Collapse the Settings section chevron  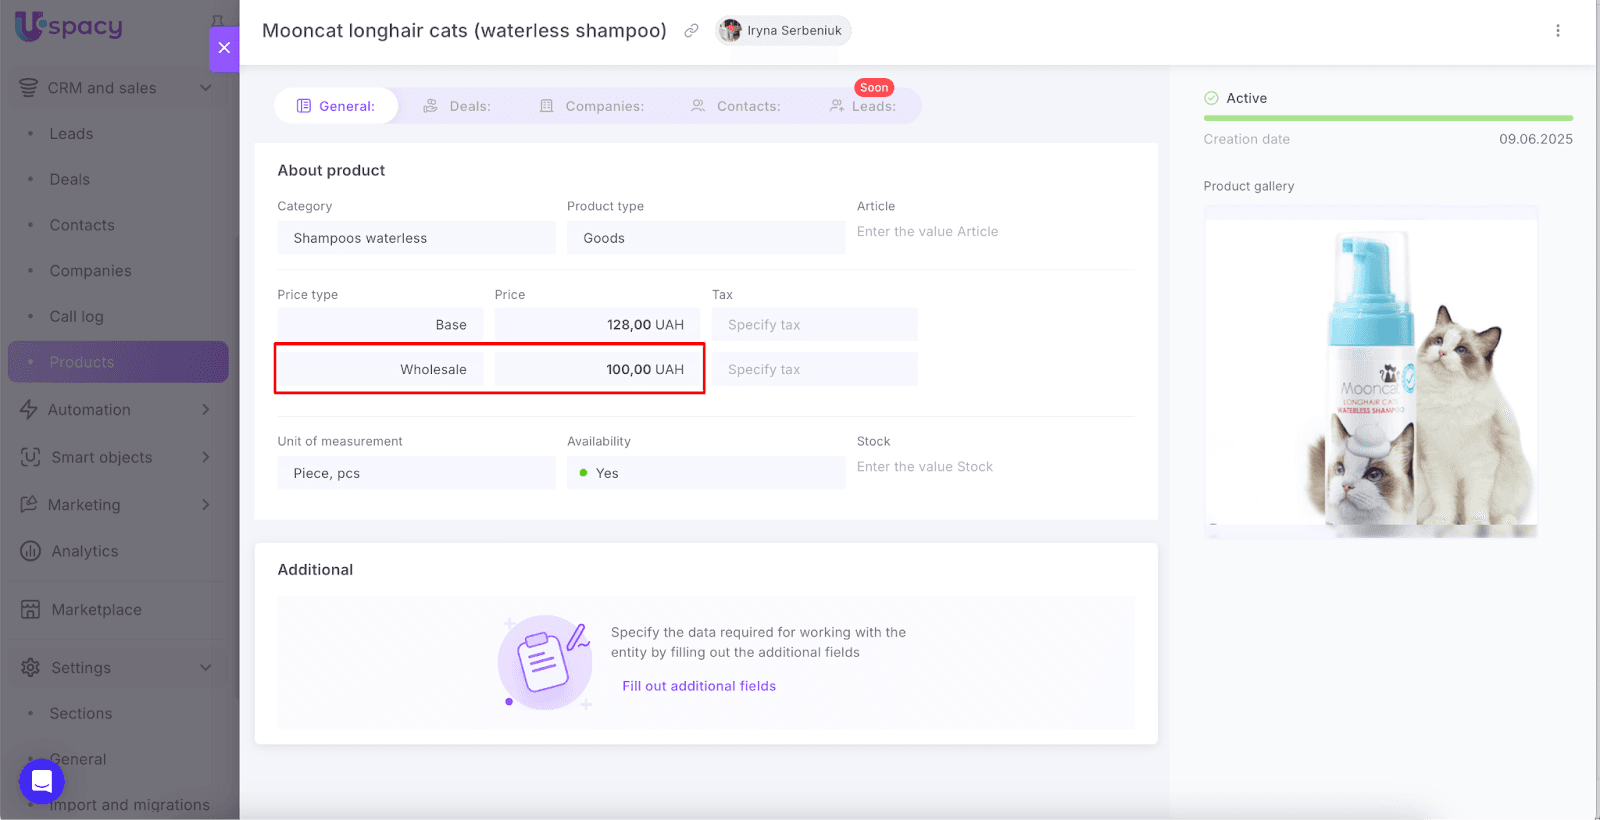(205, 668)
